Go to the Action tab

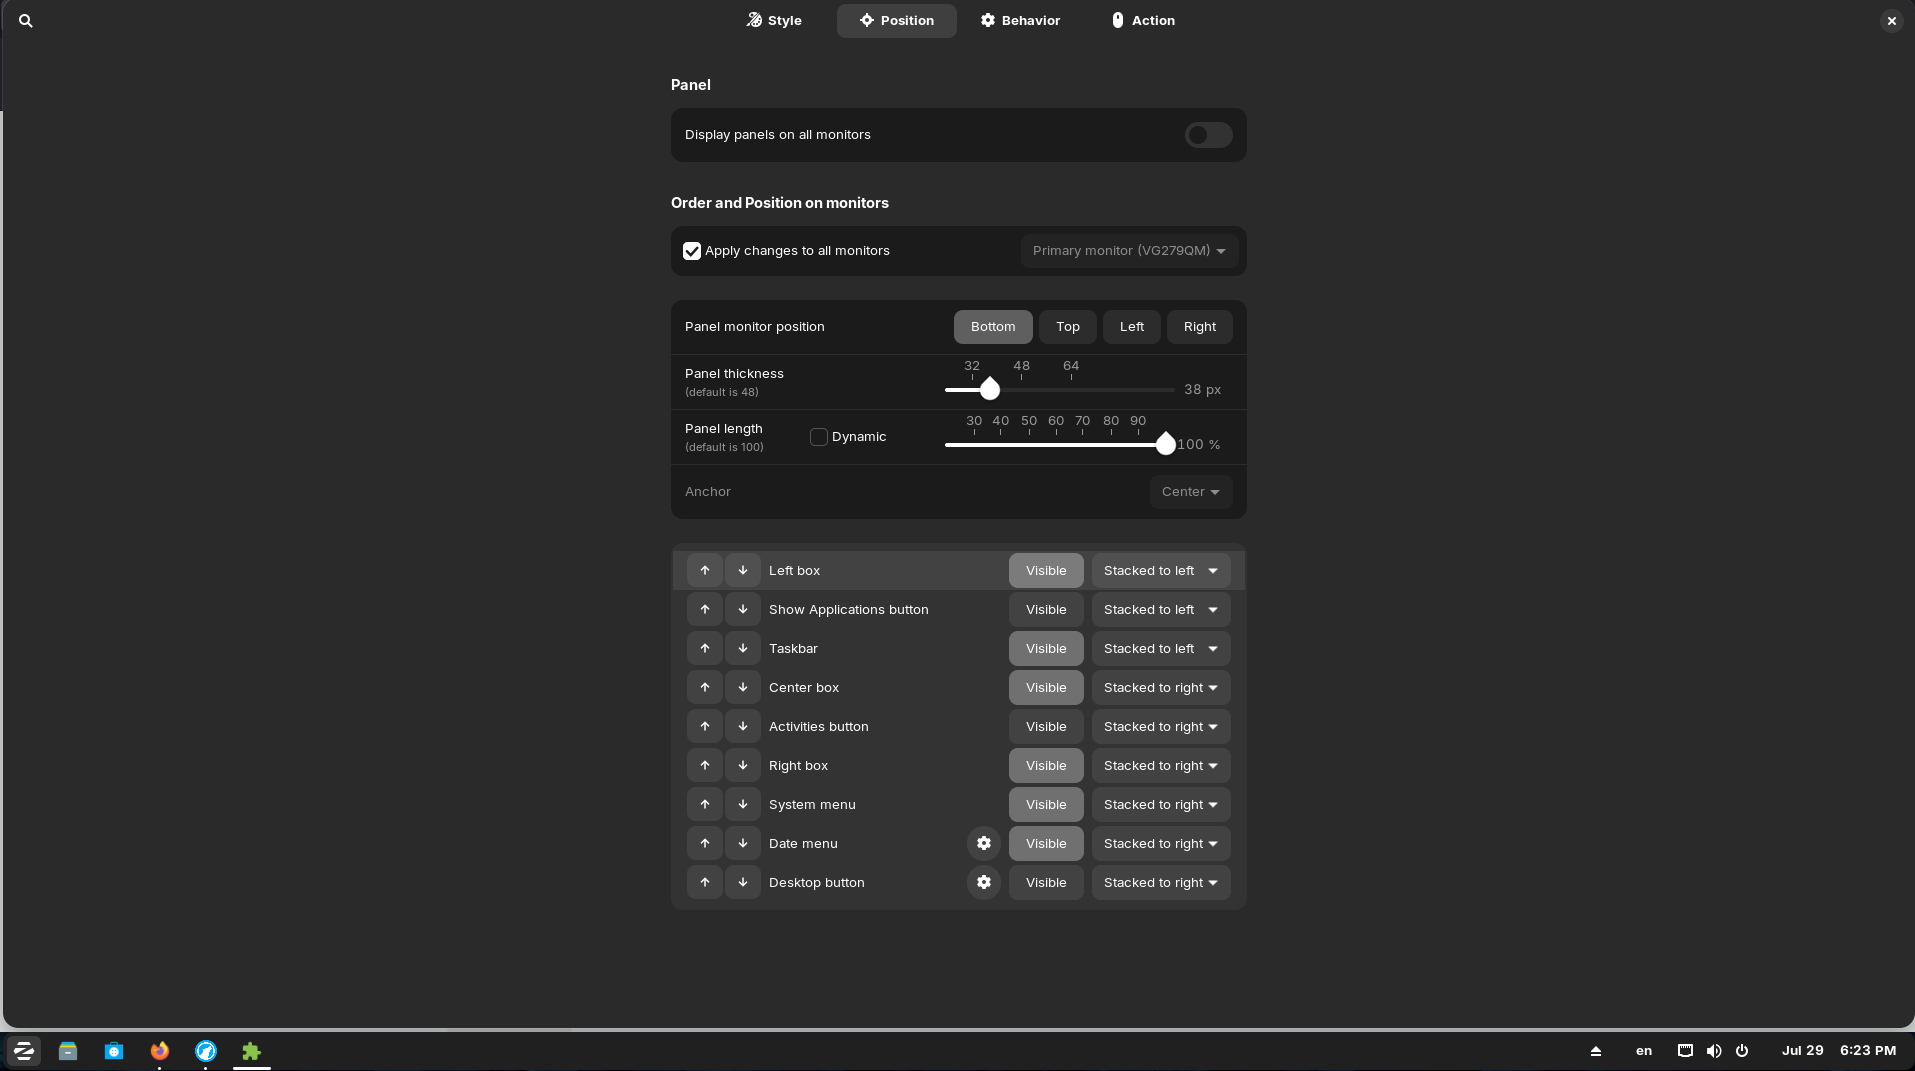click(x=1142, y=20)
